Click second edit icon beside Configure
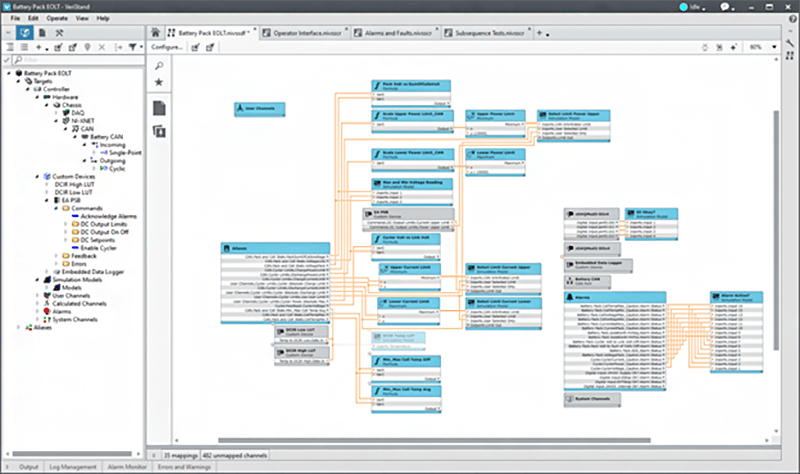 [210, 47]
